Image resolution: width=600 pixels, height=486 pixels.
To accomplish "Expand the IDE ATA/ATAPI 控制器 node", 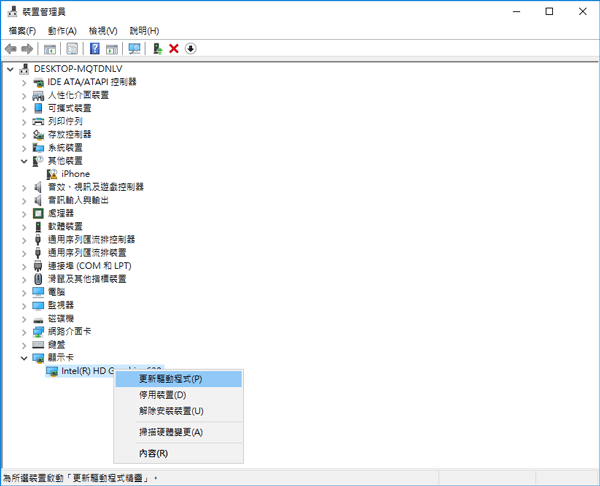I will tap(24, 83).
